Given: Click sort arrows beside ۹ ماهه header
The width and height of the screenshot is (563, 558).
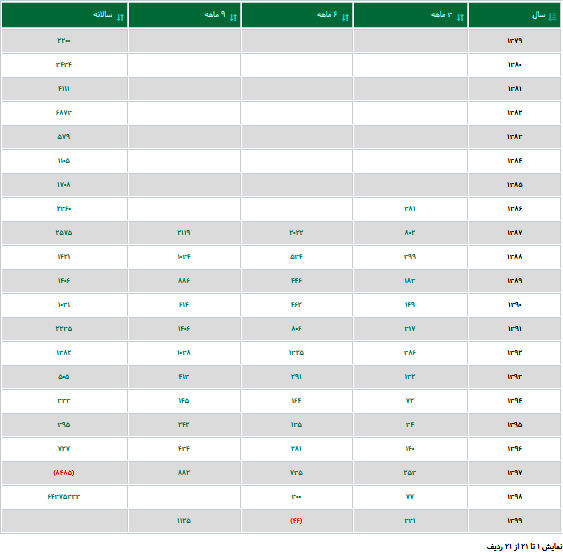Looking at the screenshot, I should tap(233, 17).
